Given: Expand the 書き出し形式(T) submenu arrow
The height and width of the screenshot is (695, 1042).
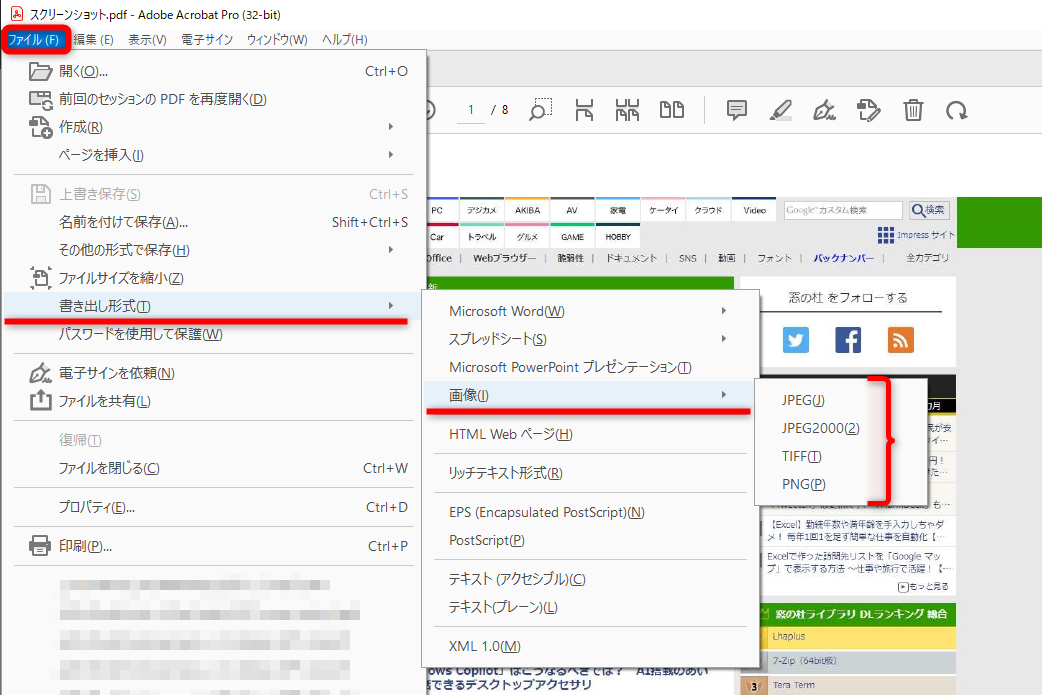Looking at the screenshot, I should 391,306.
